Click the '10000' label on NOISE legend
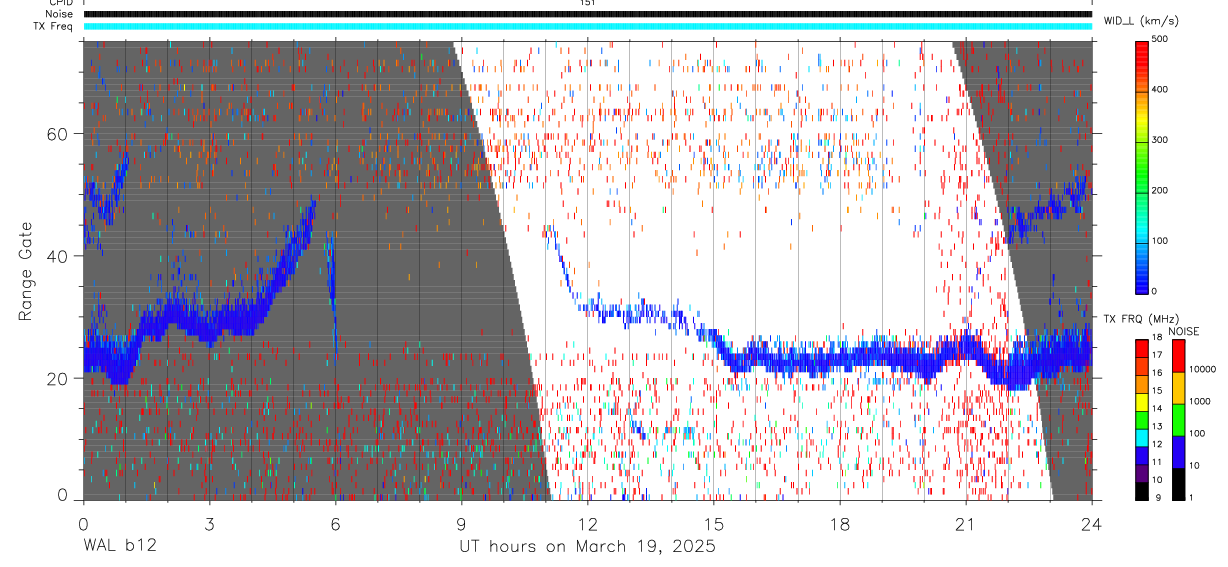Screen dimensions: 1228x567 tap(1203, 370)
